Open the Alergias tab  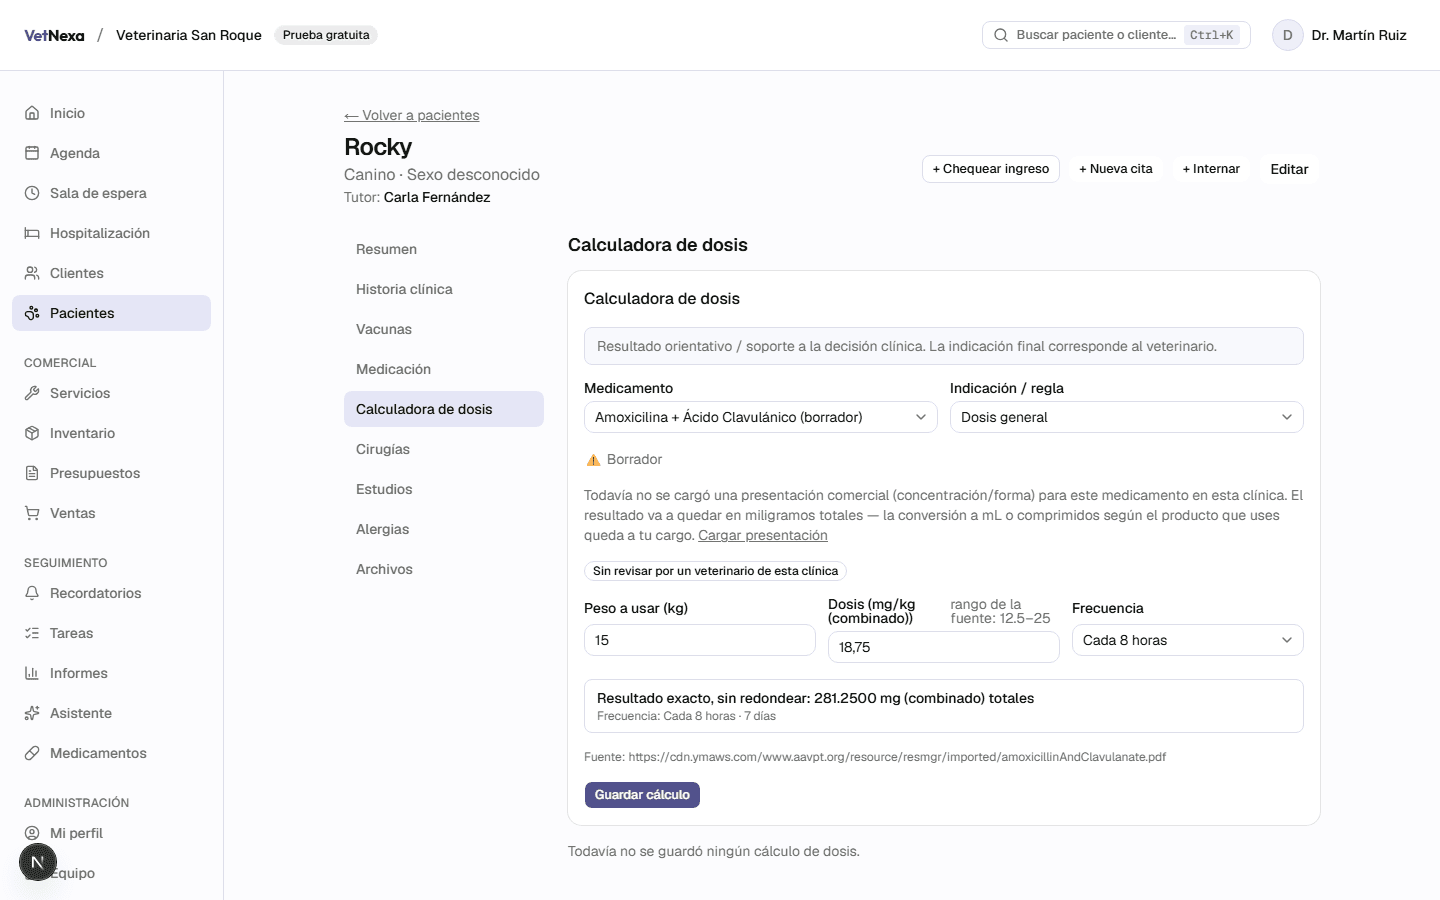[444, 529]
